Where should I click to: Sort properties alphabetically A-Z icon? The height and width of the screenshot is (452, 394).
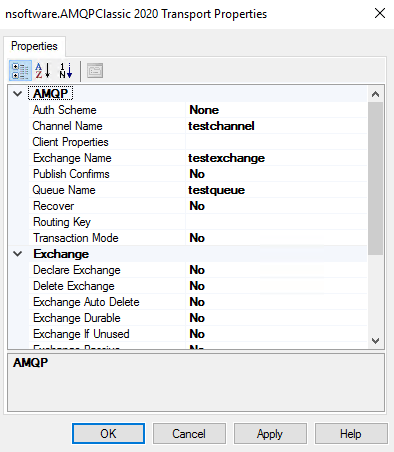click(43, 71)
